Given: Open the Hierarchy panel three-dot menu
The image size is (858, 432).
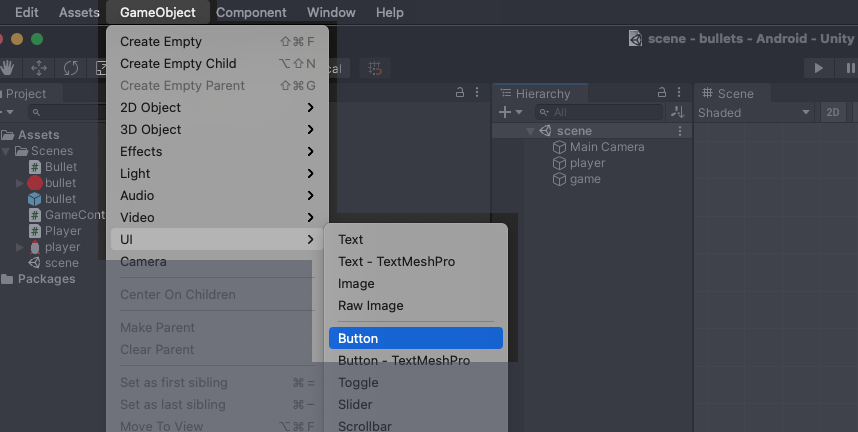Looking at the screenshot, I should pos(679,92).
